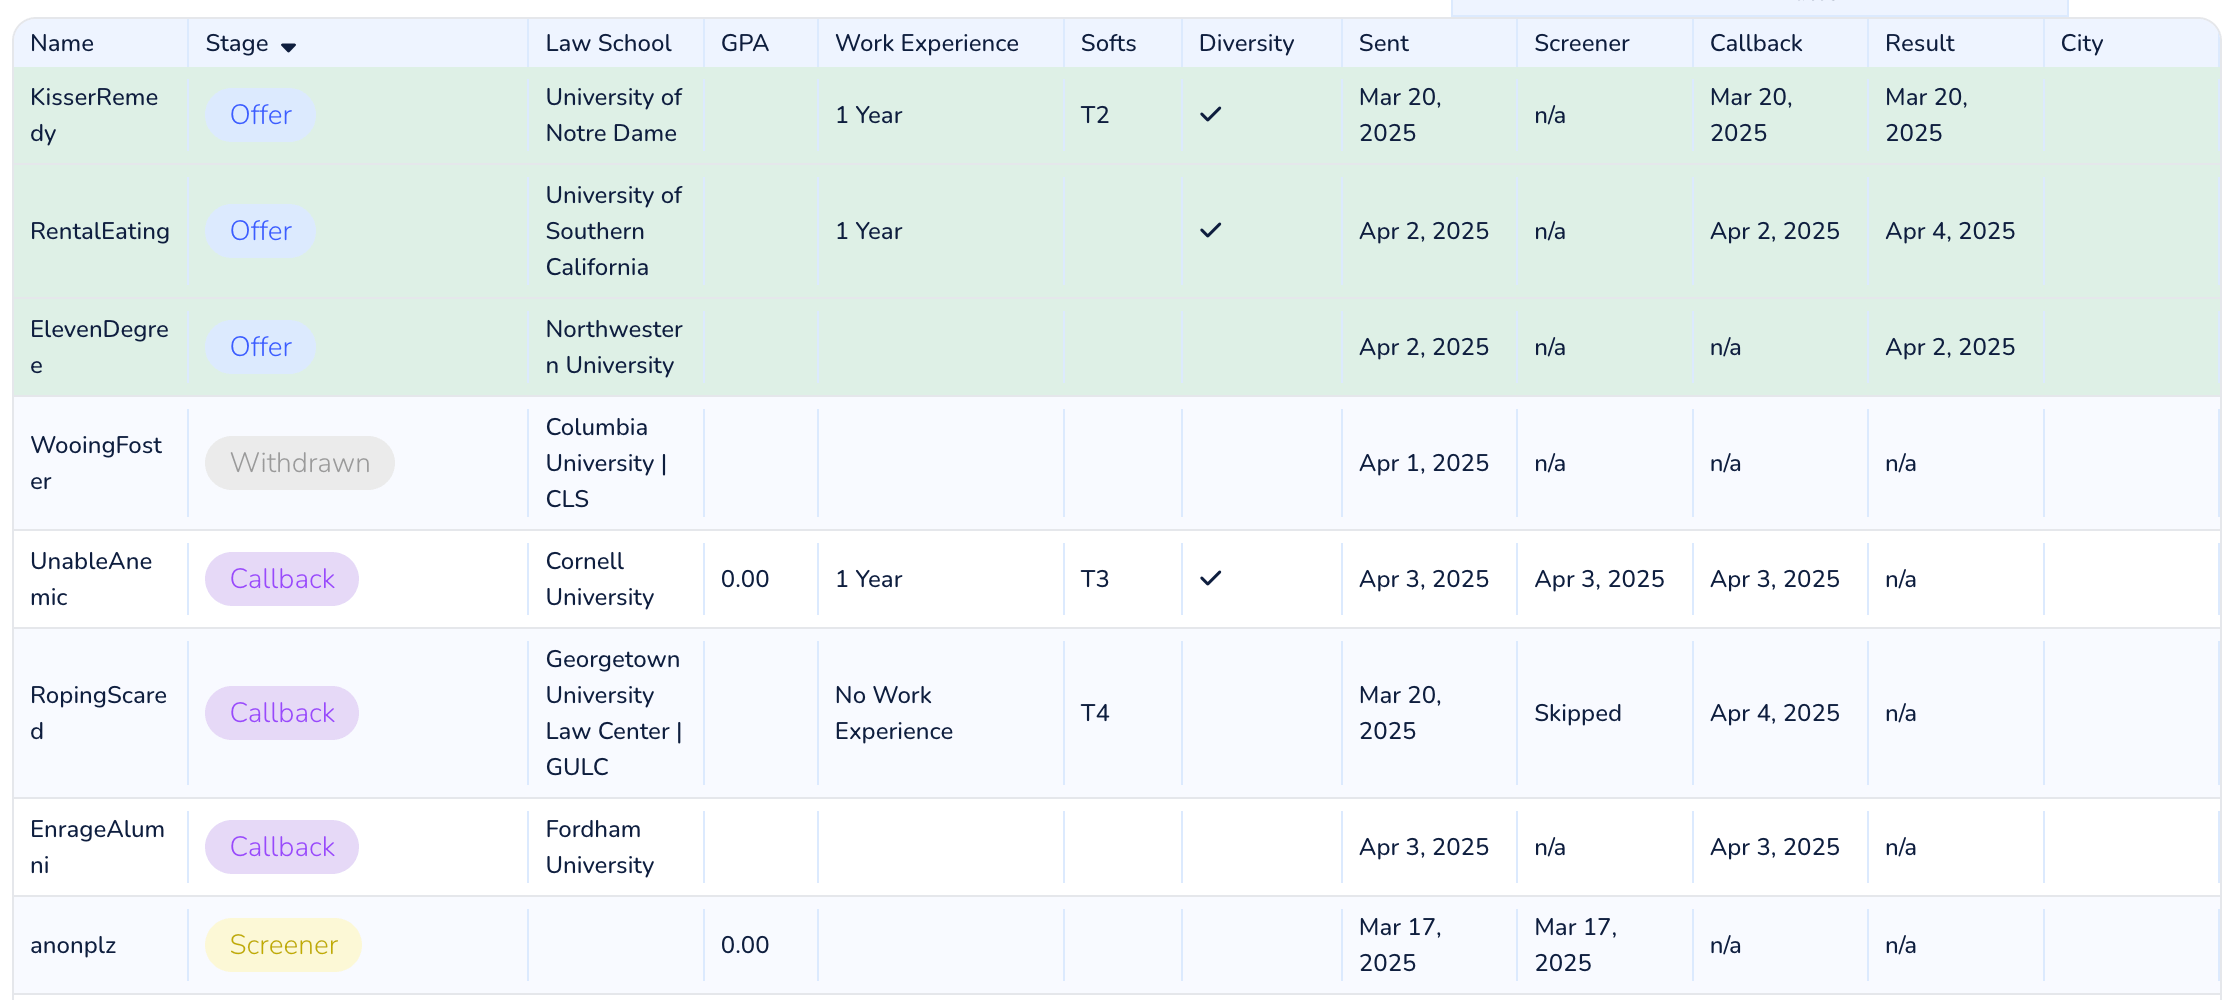Select the Skipped screener cell for RopingScared

(x=1578, y=713)
